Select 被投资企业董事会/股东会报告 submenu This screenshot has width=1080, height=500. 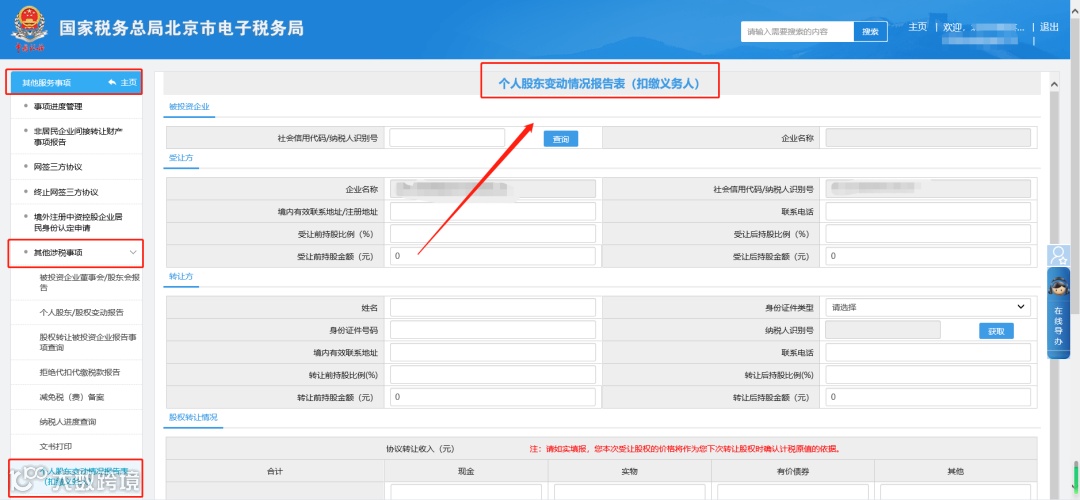point(90,282)
